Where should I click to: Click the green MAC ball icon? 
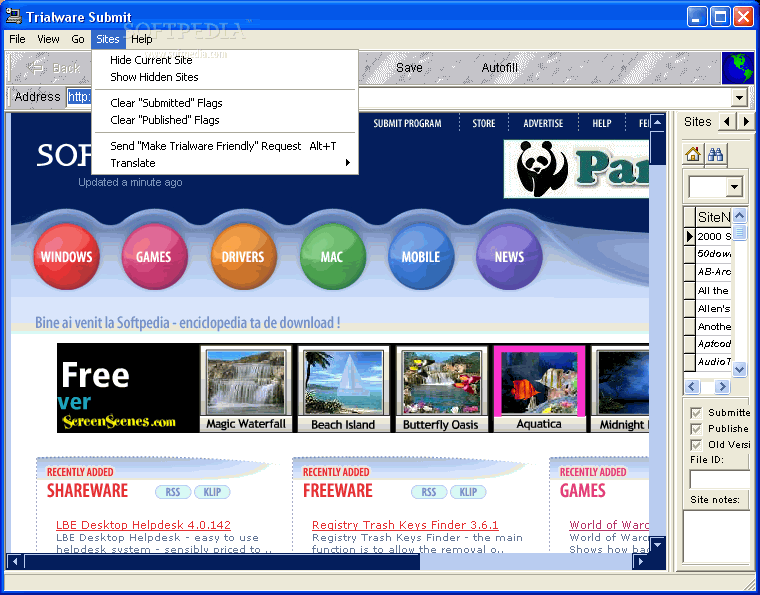332,256
